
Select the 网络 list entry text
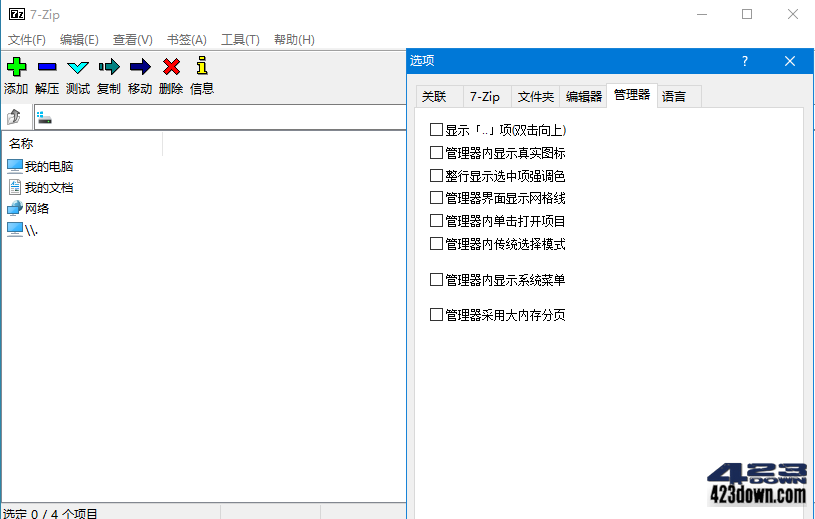37,209
